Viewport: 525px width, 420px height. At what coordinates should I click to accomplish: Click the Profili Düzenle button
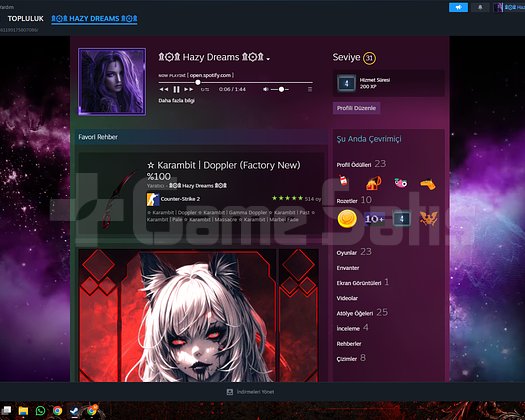coord(356,108)
